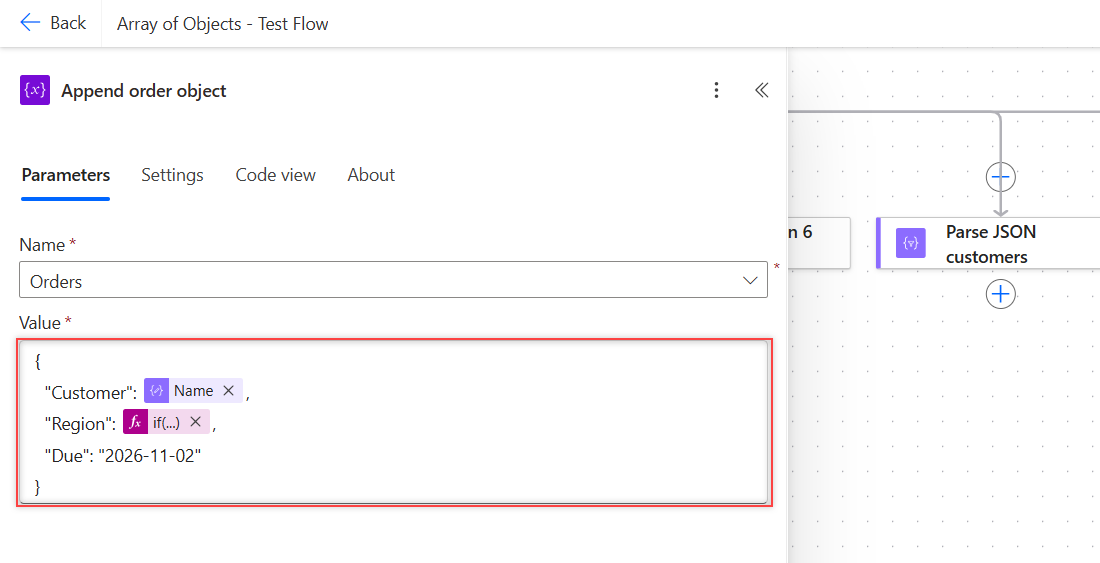
Task: Open the three-dot menu for Append order object
Action: tap(716, 90)
